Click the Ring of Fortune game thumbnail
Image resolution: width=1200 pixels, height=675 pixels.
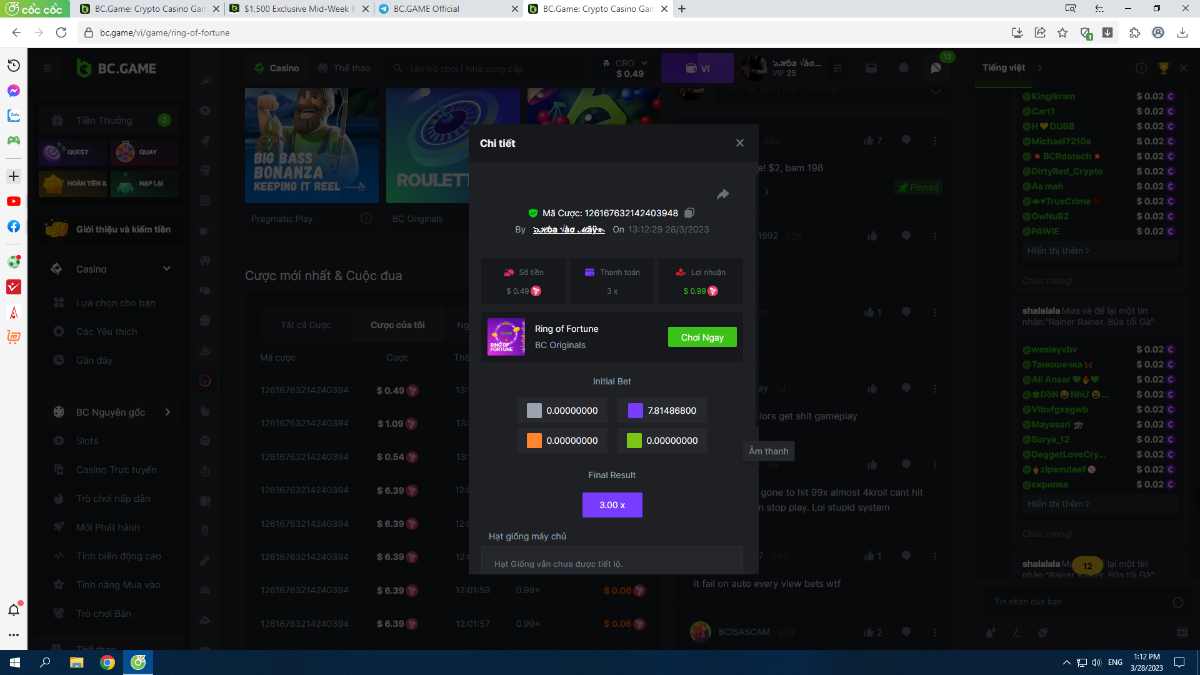[506, 337]
